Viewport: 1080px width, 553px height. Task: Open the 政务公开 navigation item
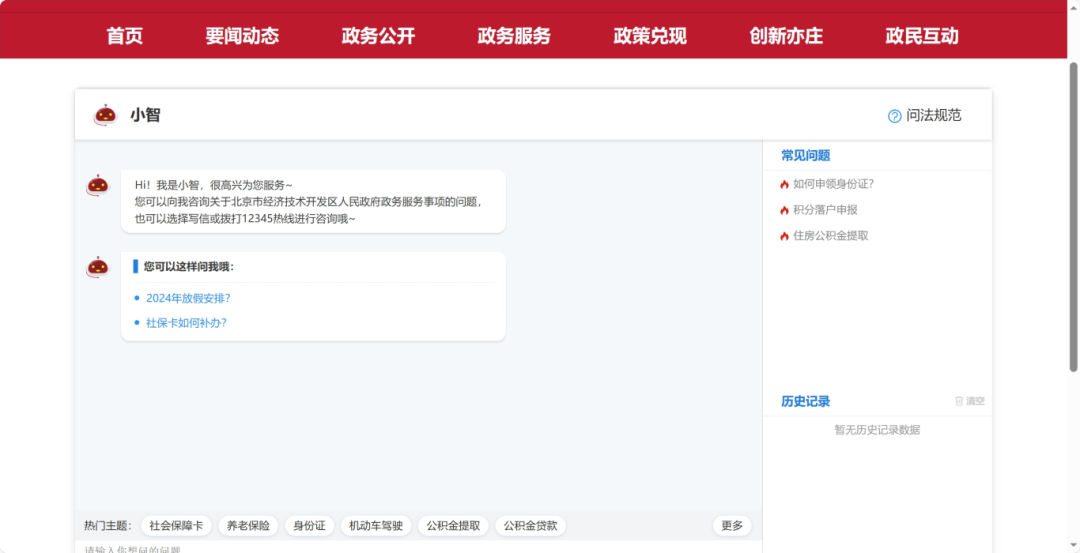tap(378, 36)
